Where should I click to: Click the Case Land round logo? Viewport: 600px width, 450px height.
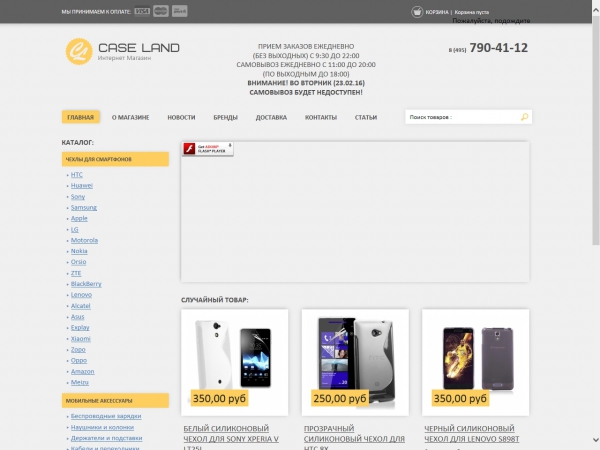(79, 51)
